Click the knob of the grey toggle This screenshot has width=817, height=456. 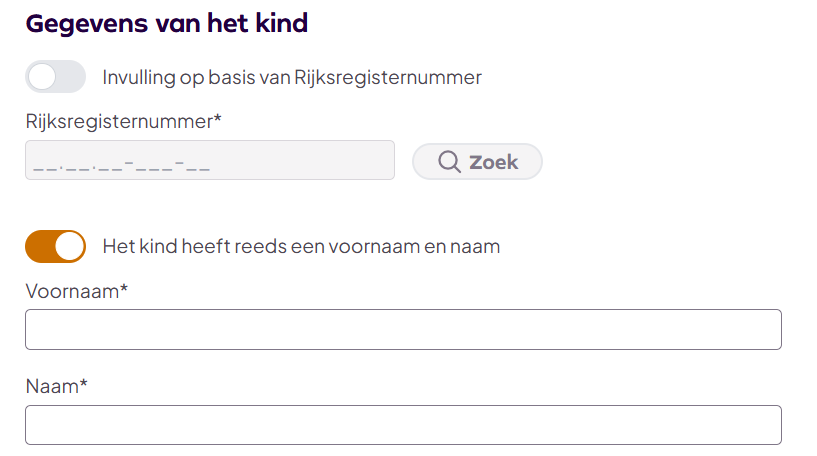(42, 77)
